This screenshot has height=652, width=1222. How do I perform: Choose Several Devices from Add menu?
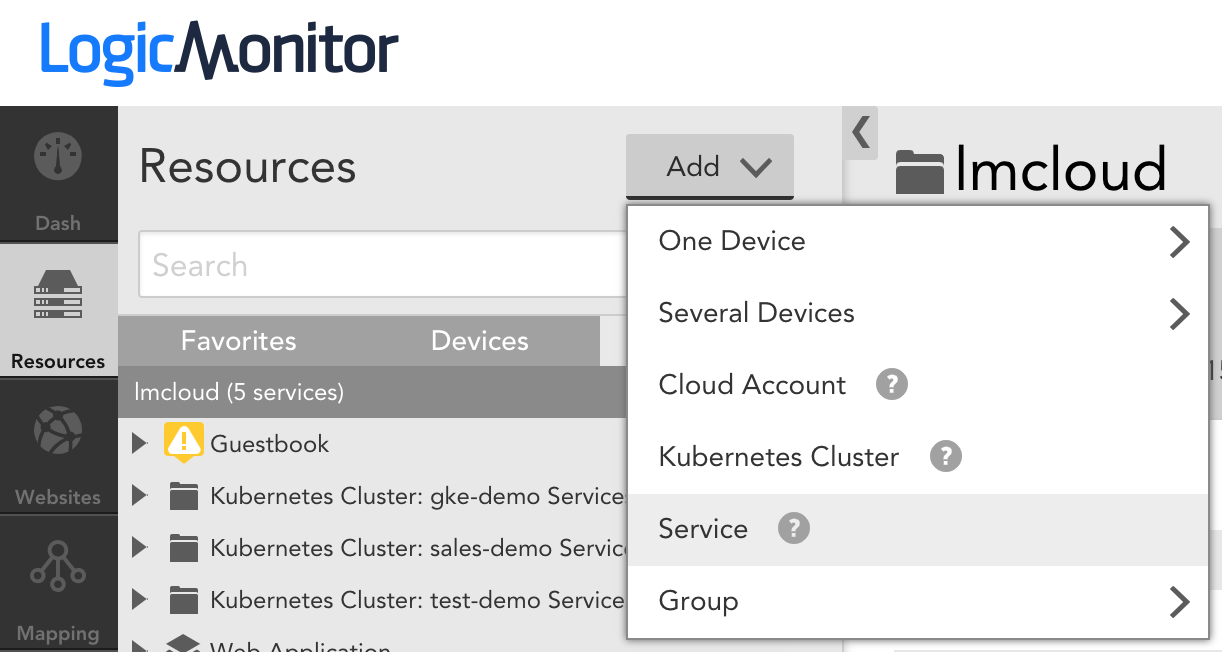pyautogui.click(x=916, y=313)
